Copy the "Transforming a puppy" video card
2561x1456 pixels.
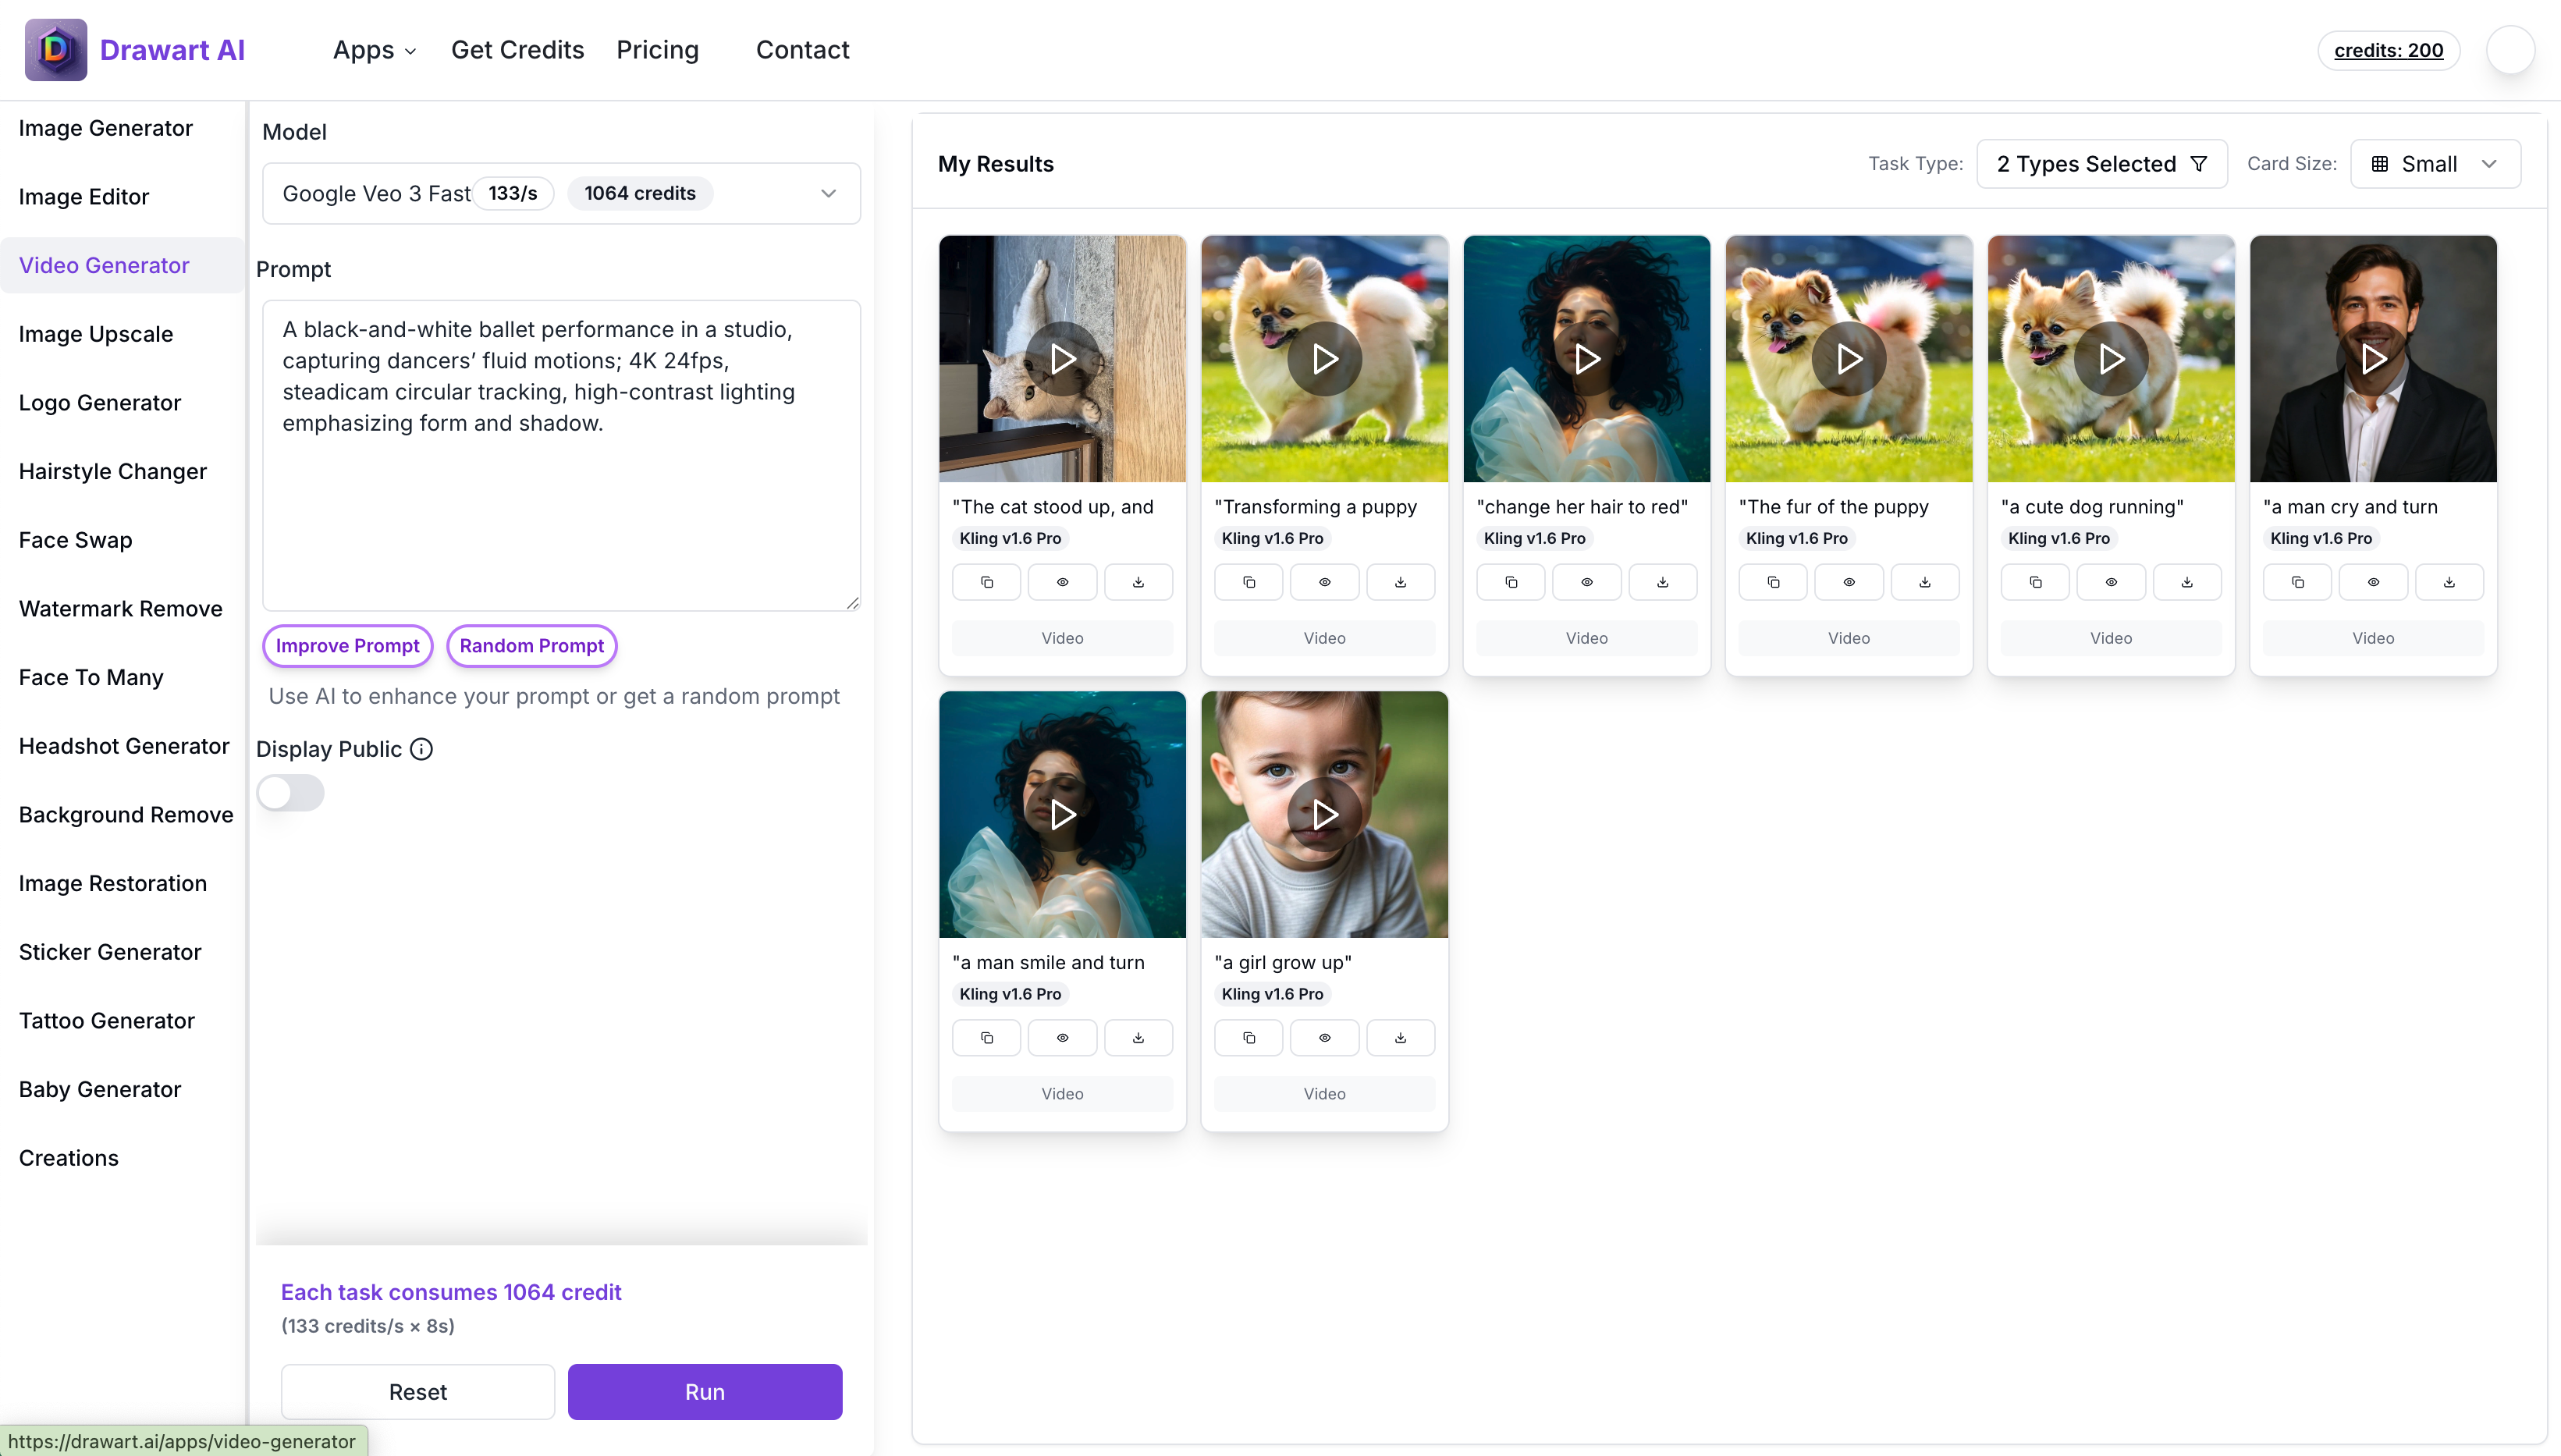[1248, 582]
